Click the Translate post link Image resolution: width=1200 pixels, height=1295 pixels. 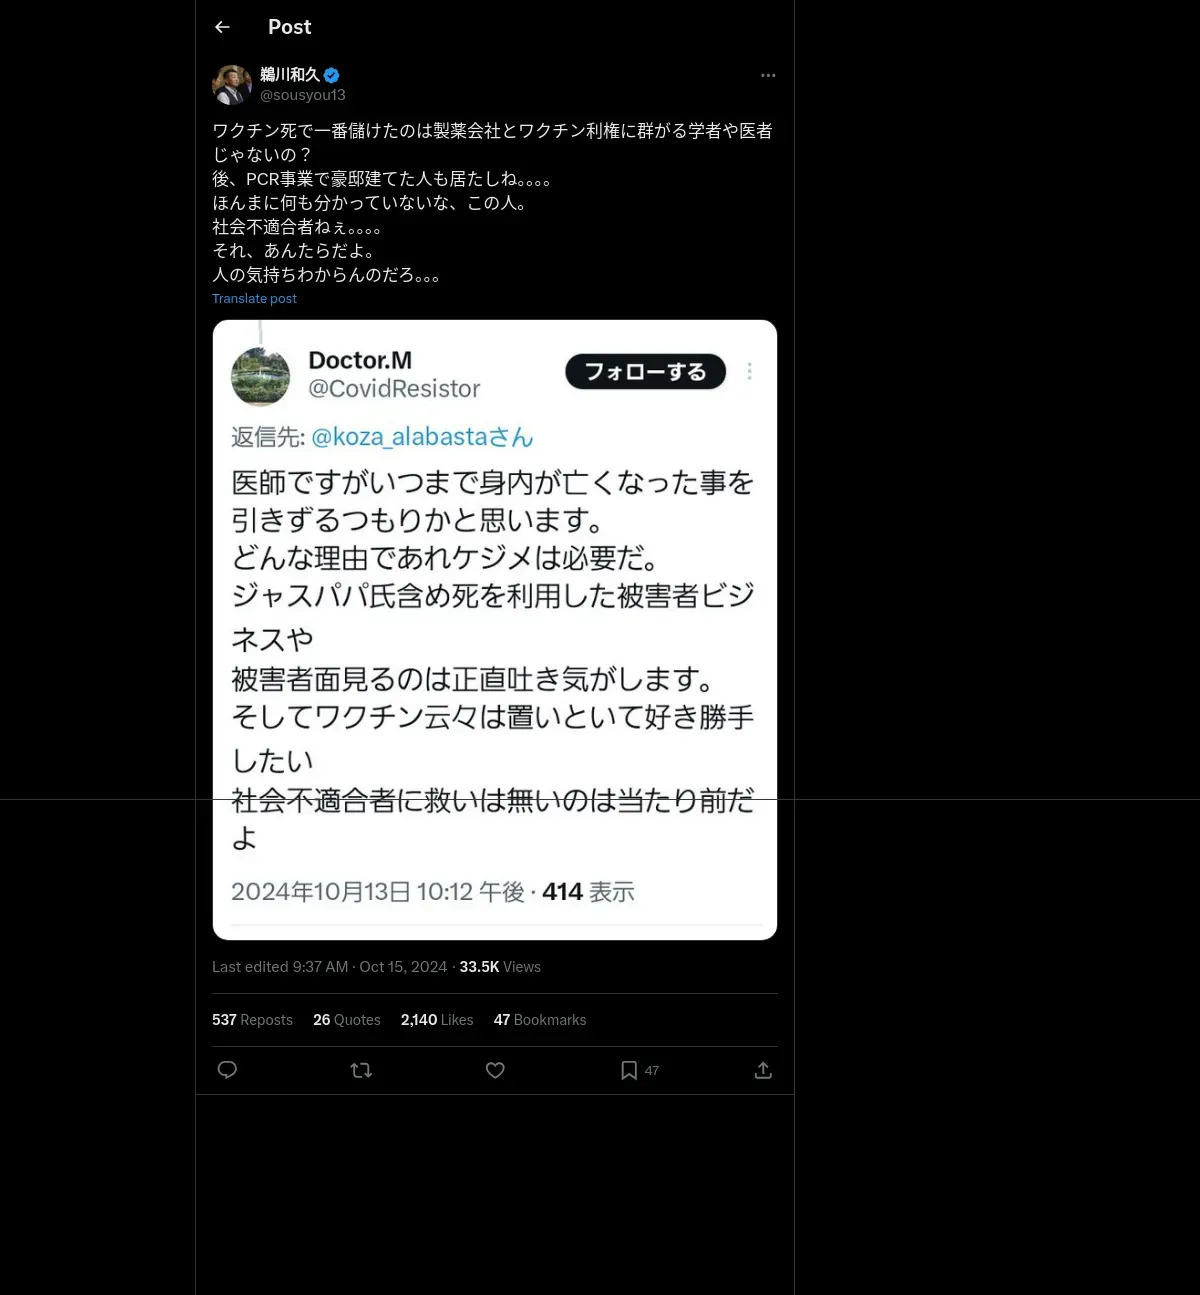tap(254, 298)
